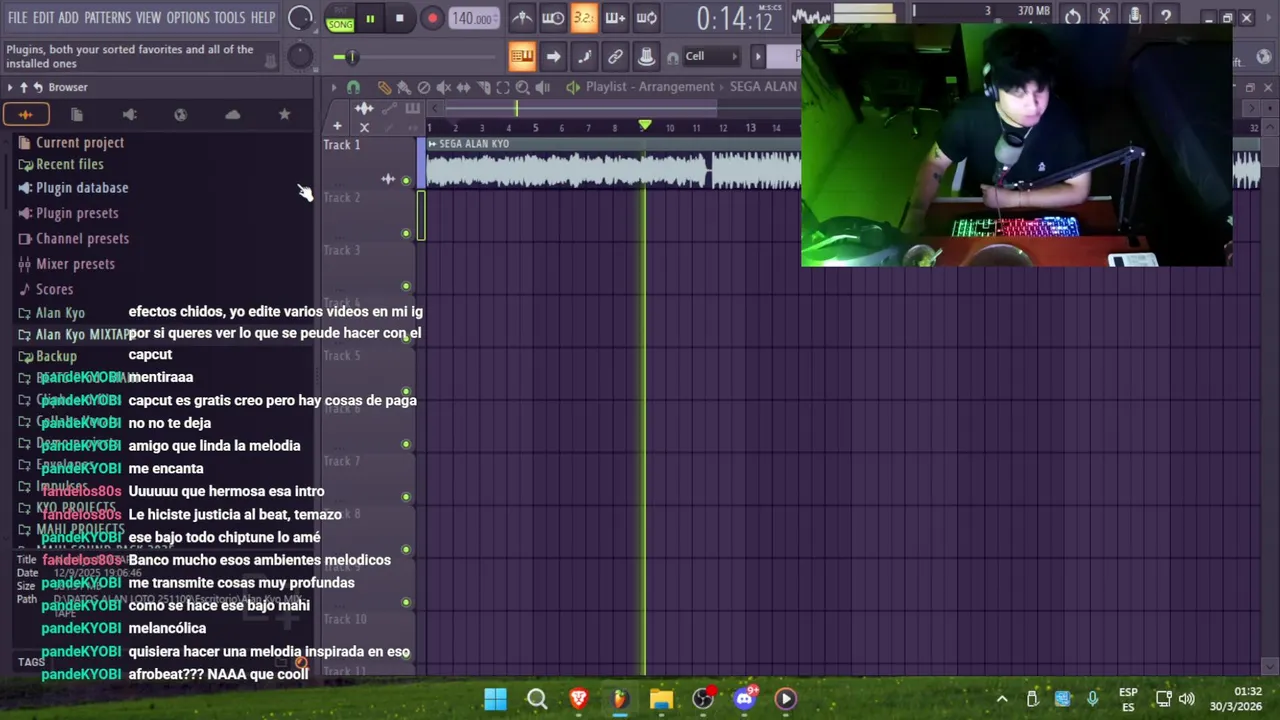Select the playlist Mute tool
Screen dimensions: 1280x720
point(443,88)
